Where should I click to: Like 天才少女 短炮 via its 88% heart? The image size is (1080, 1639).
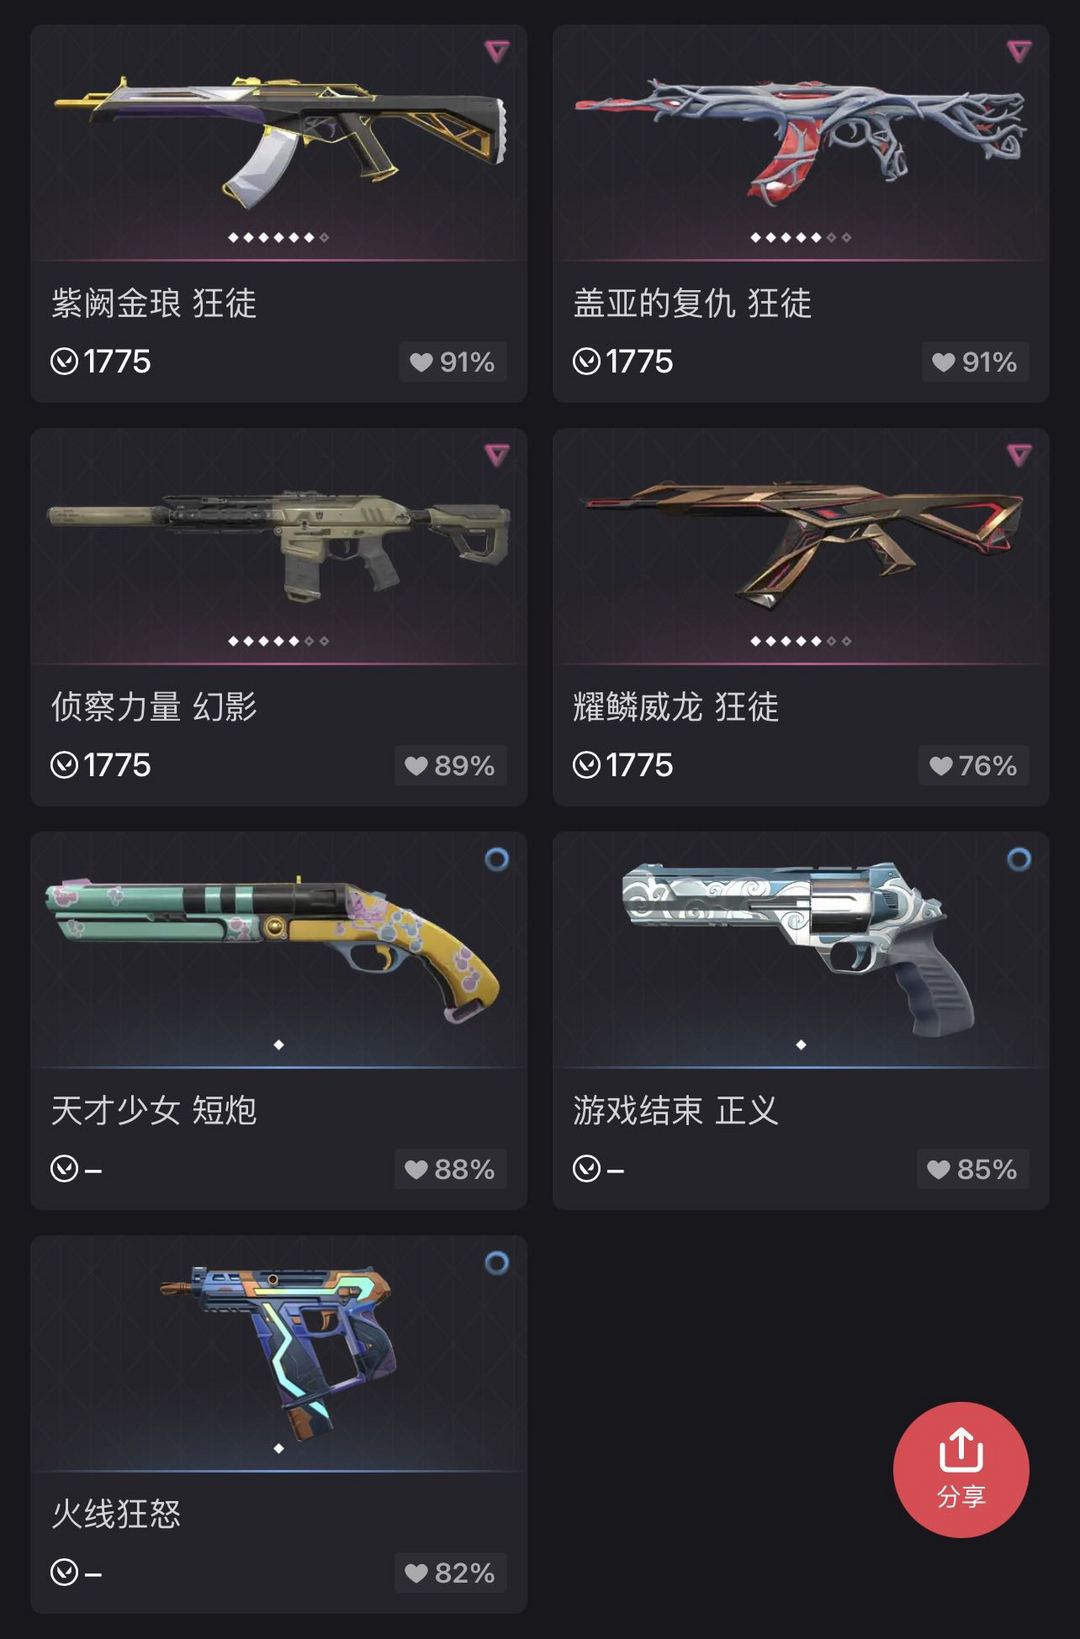450,1169
